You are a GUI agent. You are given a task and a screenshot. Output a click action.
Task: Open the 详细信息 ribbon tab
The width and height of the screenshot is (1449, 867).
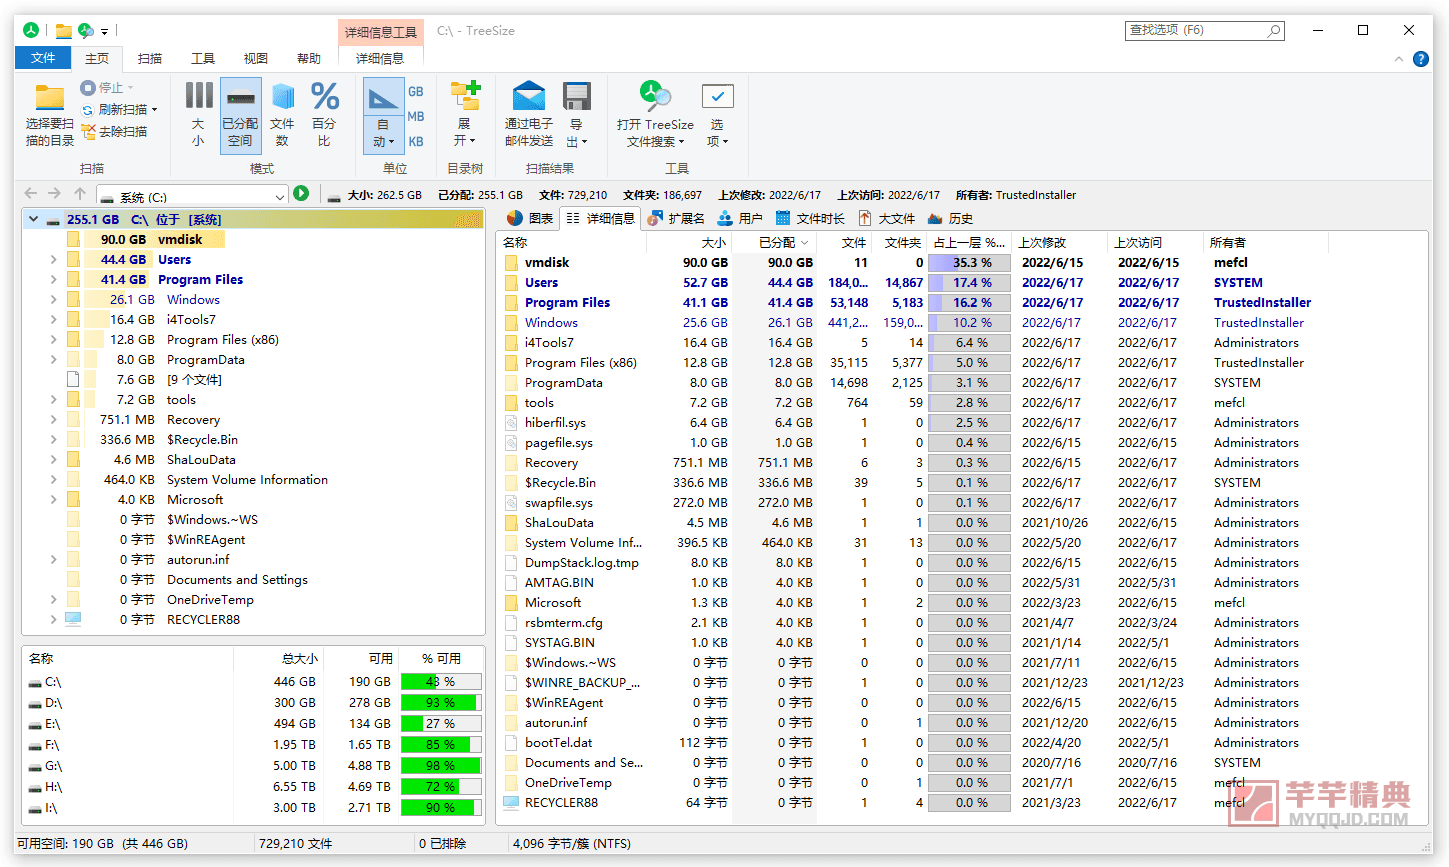[380, 58]
